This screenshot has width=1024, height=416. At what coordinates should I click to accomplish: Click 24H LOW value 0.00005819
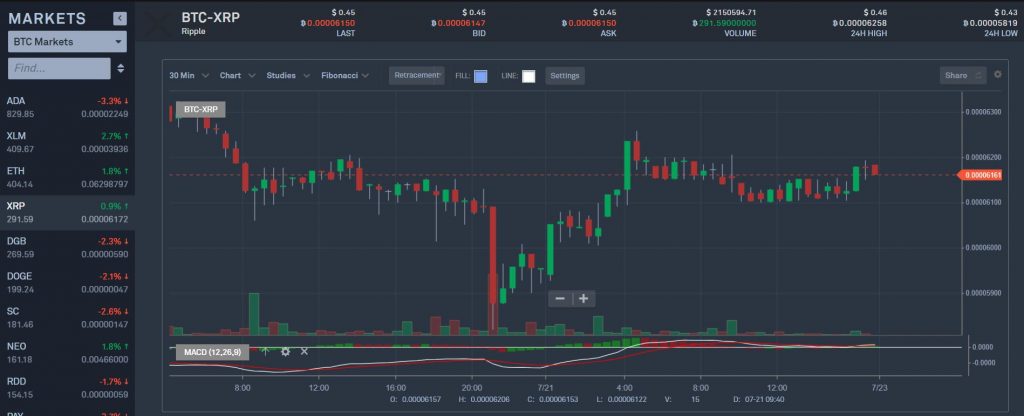(989, 23)
